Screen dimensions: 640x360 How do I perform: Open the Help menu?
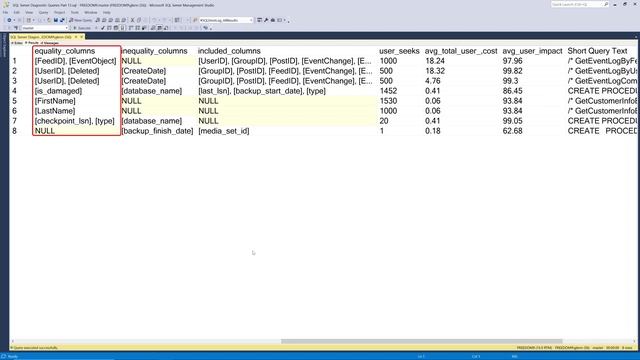coord(107,12)
